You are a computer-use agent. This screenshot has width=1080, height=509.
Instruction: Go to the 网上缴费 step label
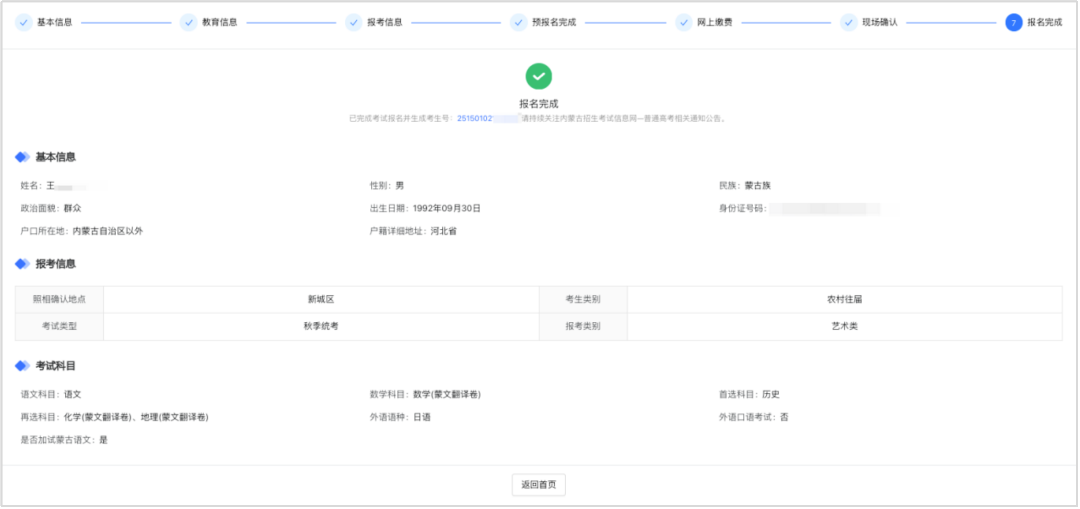tap(714, 22)
